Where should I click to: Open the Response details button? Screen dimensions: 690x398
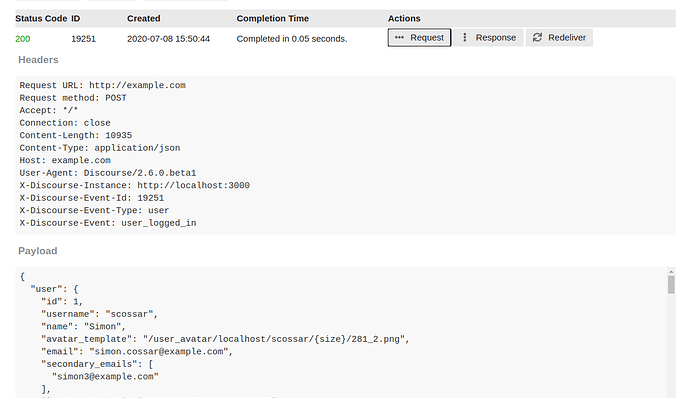[x=488, y=38]
